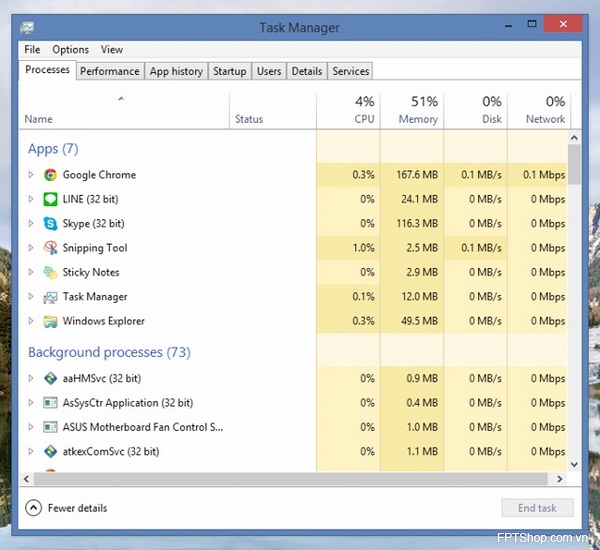Viewport: 600px width, 550px height.
Task: Click the vertical scrollbar thumb
Action: click(x=574, y=165)
